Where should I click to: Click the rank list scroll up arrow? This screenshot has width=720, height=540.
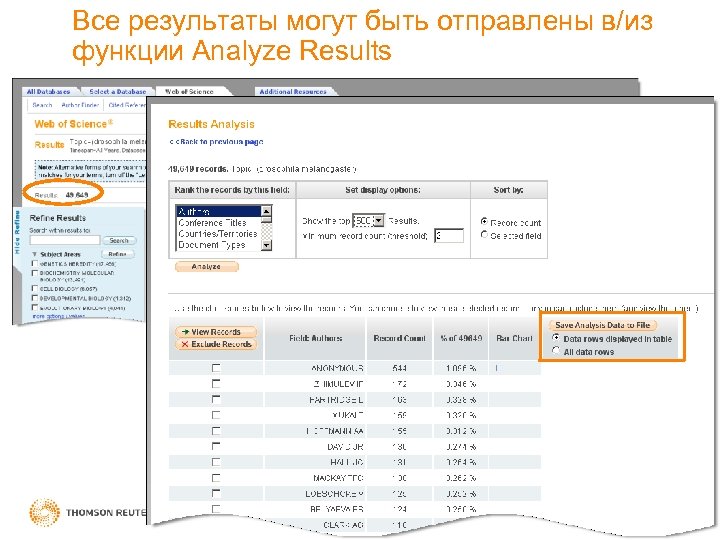coord(266,211)
